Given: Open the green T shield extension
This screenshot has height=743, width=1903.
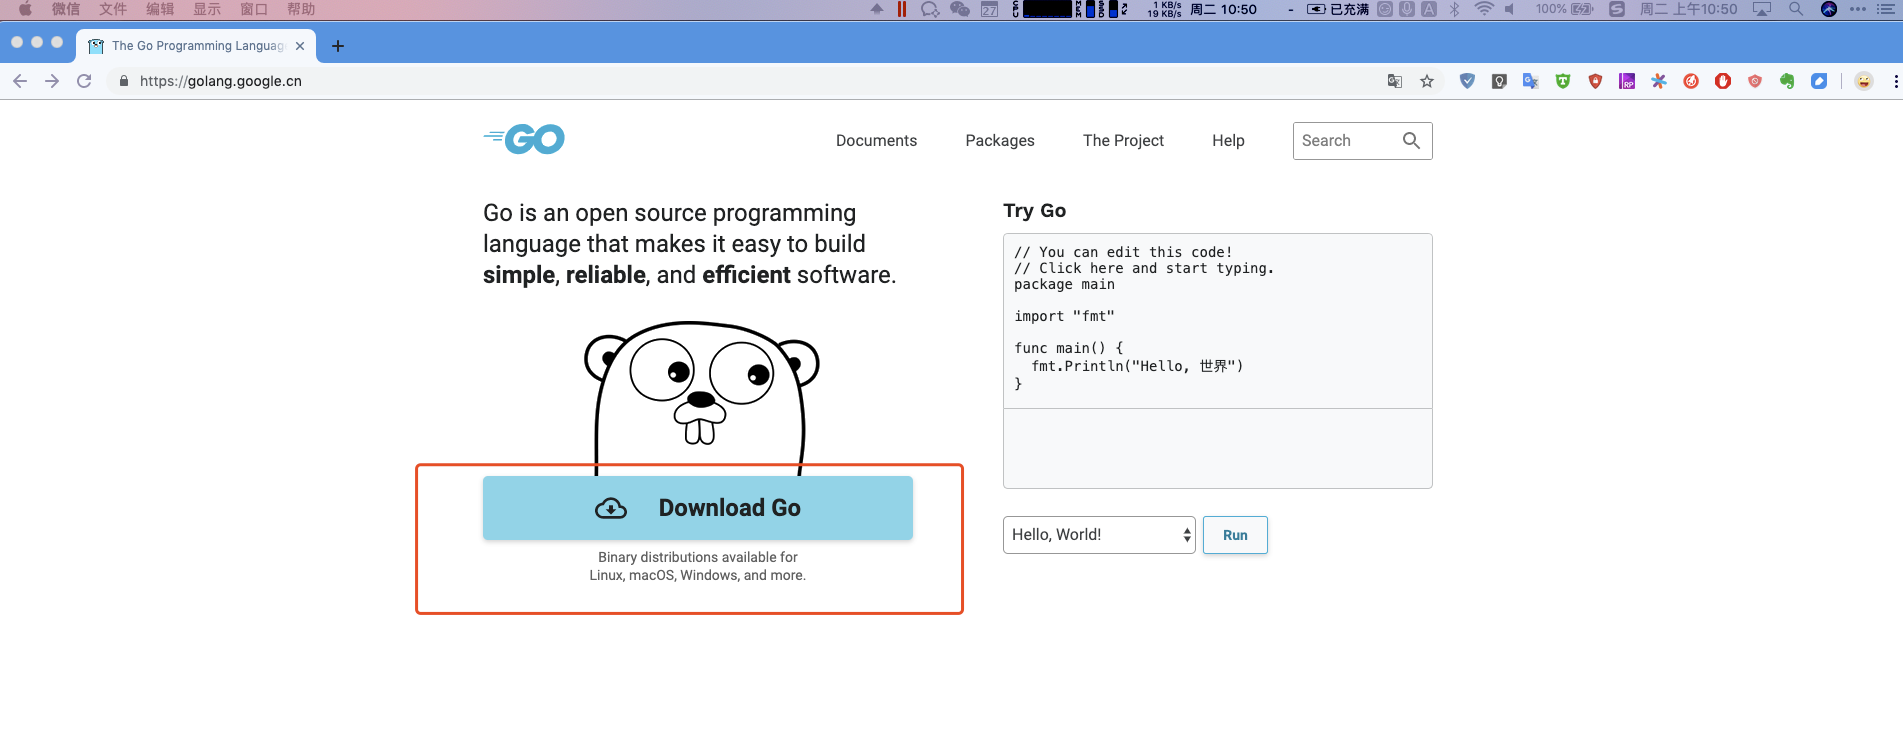Looking at the screenshot, I should point(1563,81).
